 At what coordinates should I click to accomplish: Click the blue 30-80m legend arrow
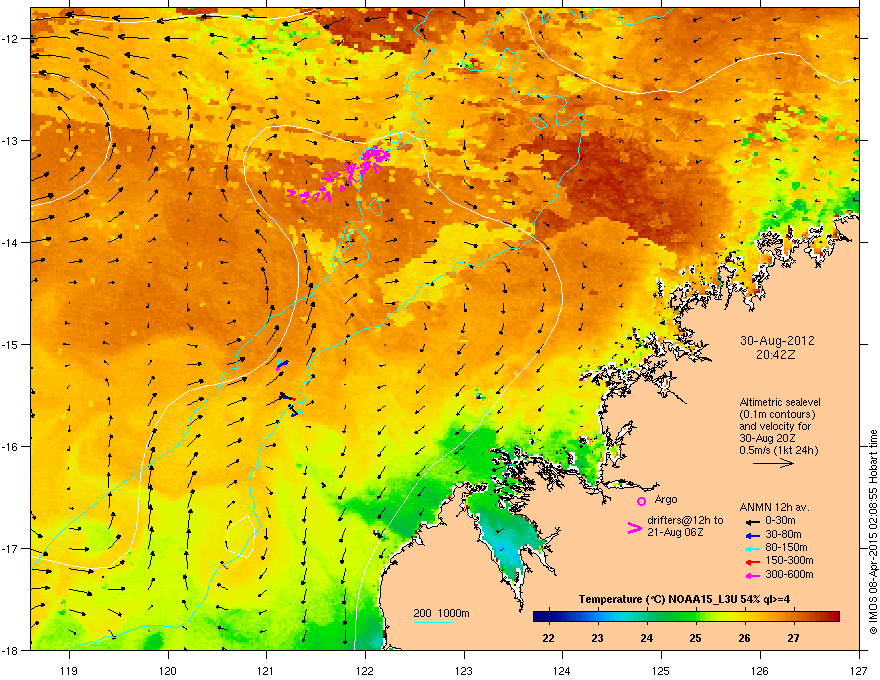(x=753, y=535)
